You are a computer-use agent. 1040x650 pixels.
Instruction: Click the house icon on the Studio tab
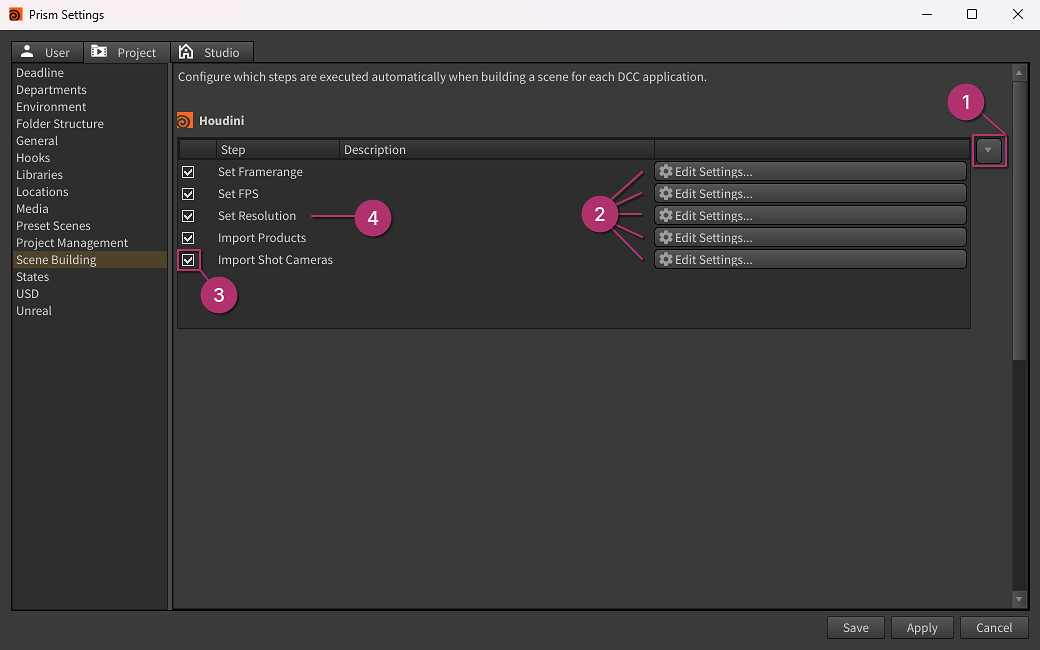click(185, 51)
